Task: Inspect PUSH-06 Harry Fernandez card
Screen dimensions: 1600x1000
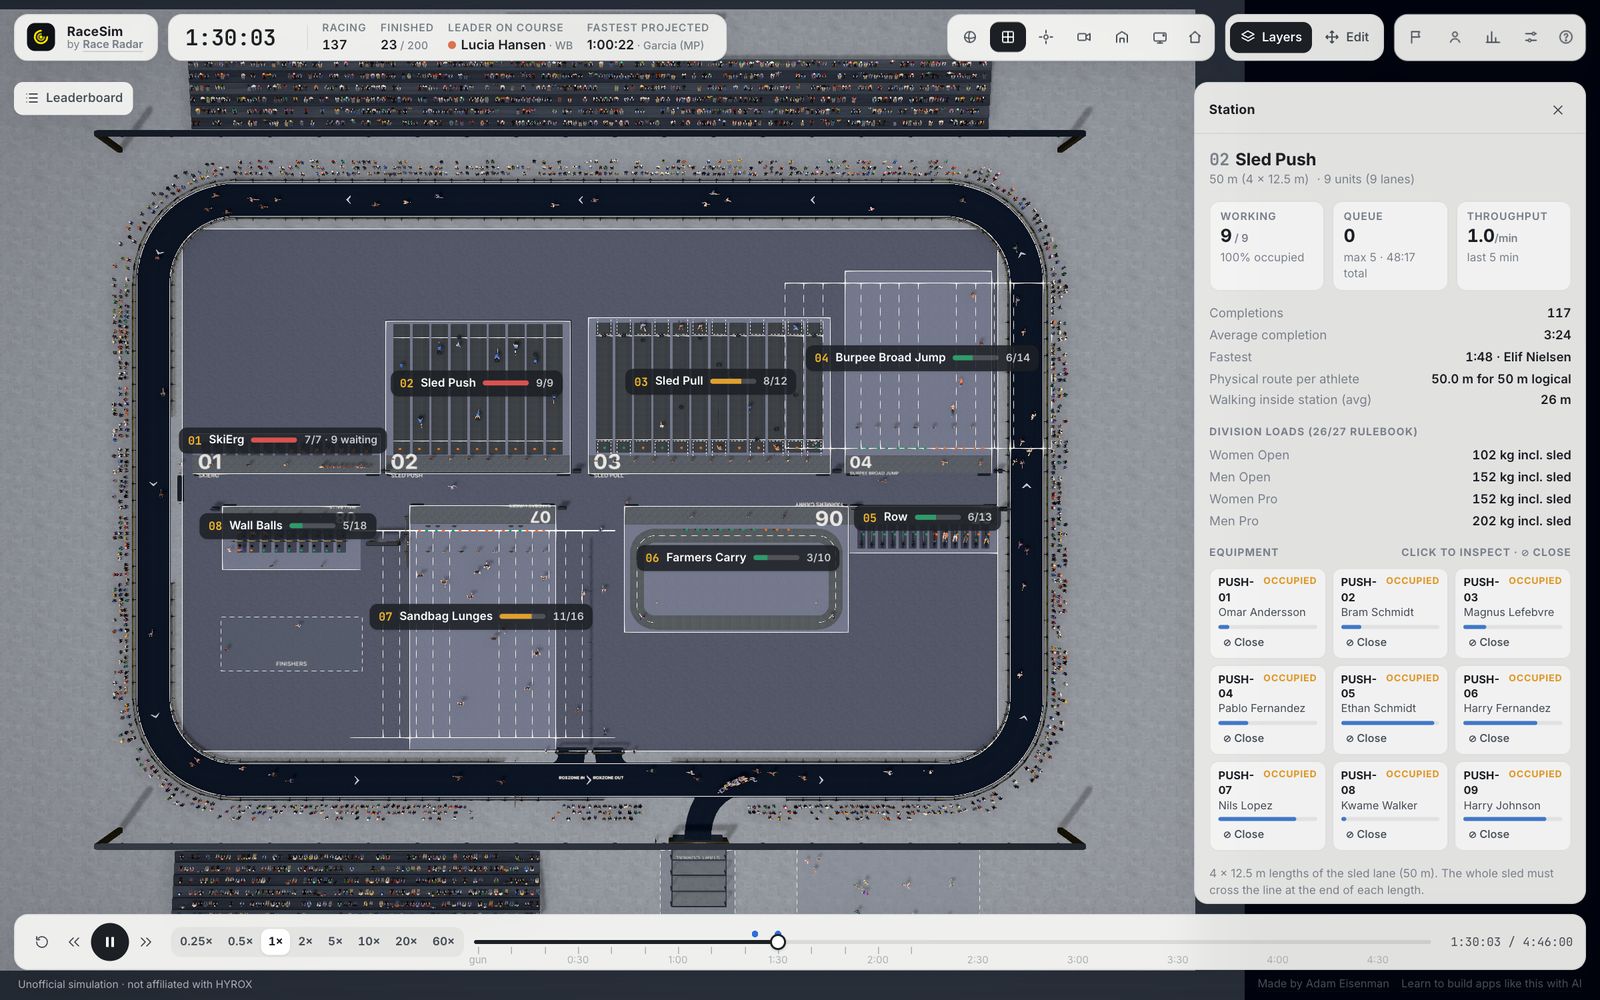Action: click(1513, 710)
